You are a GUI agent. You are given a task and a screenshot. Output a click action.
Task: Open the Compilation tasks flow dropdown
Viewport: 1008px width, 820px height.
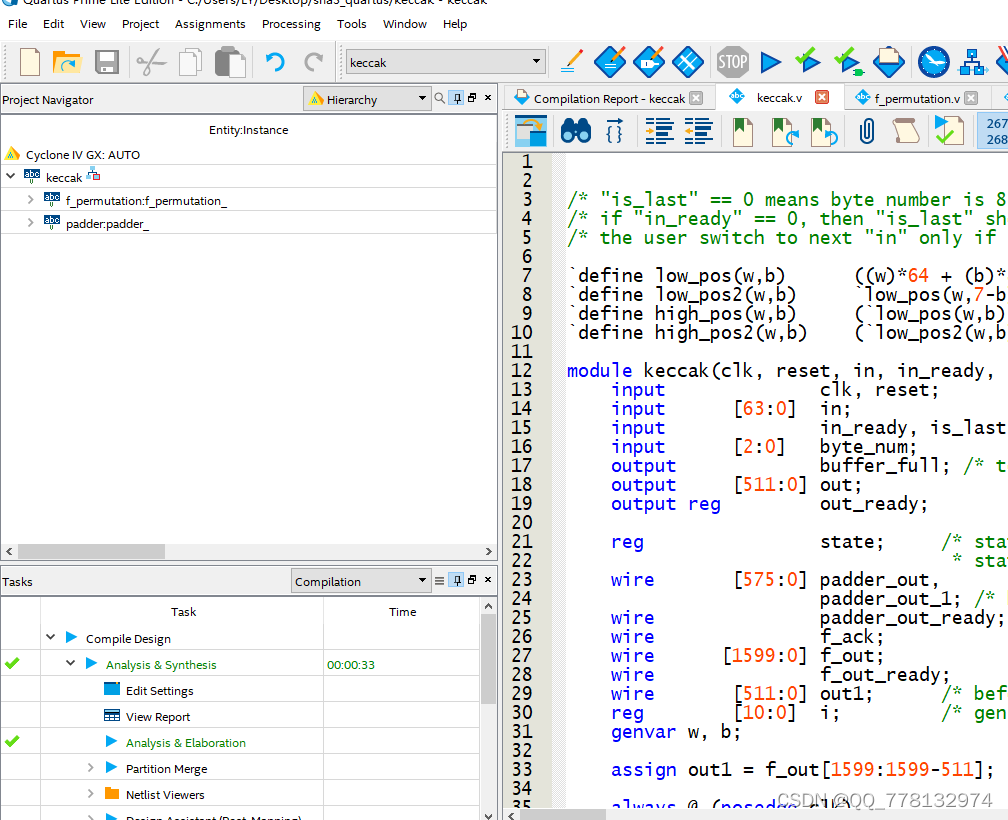[360, 581]
